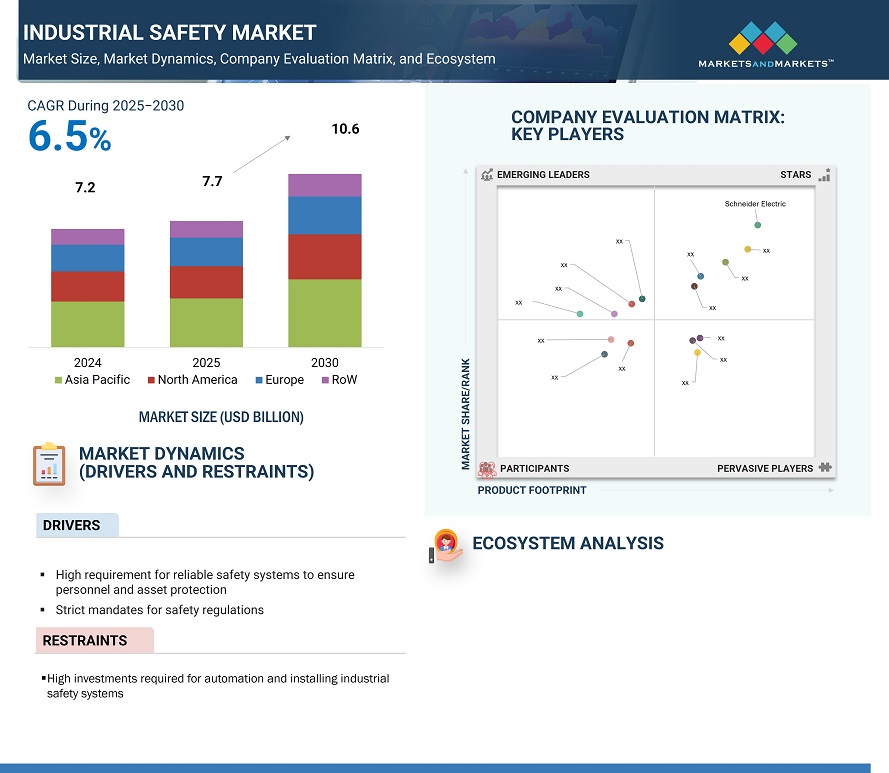Click the Company Evaluation Matrix heading
Image resolution: width=889 pixels, height=773 pixels.
[x=647, y=126]
